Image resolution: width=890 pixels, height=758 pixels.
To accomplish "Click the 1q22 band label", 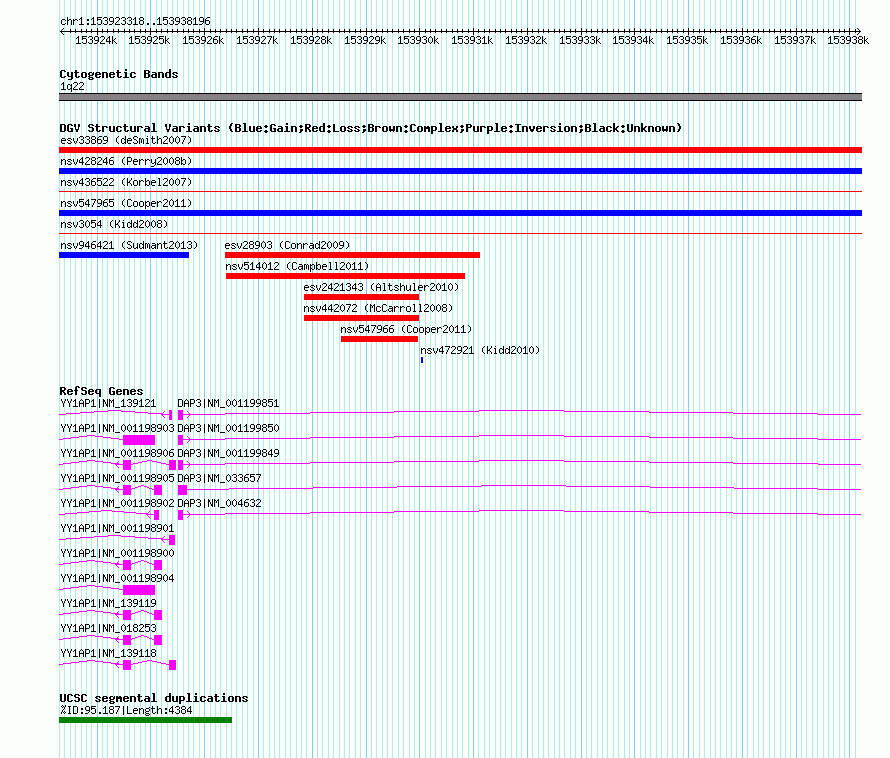I will 72,86.
